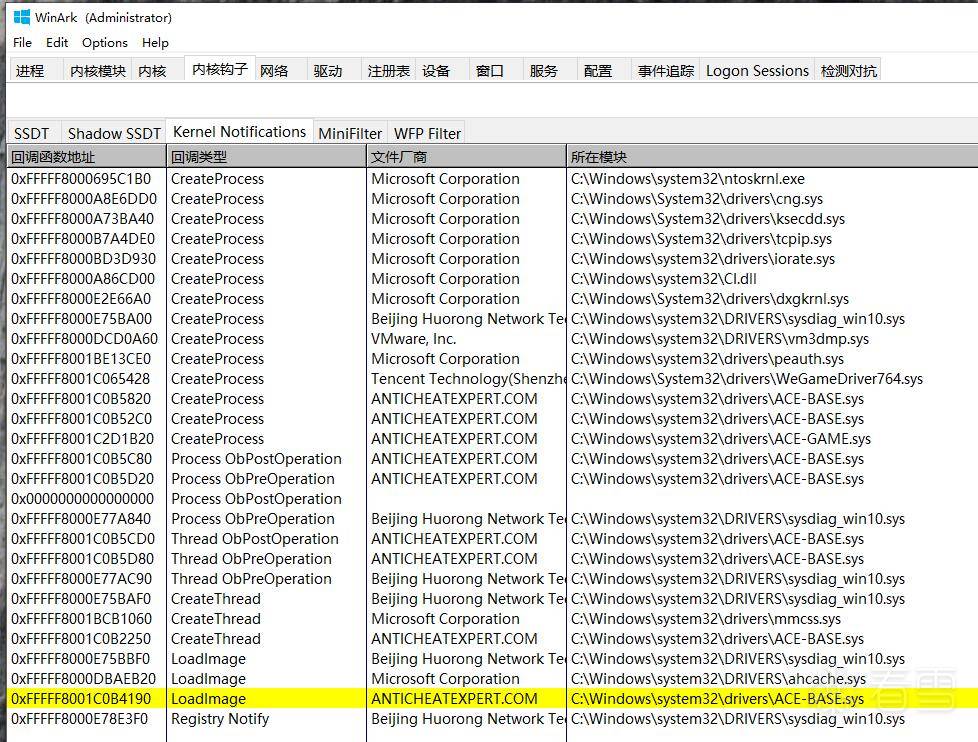978x742 pixels.
Task: Open the File menu
Action: 22,42
